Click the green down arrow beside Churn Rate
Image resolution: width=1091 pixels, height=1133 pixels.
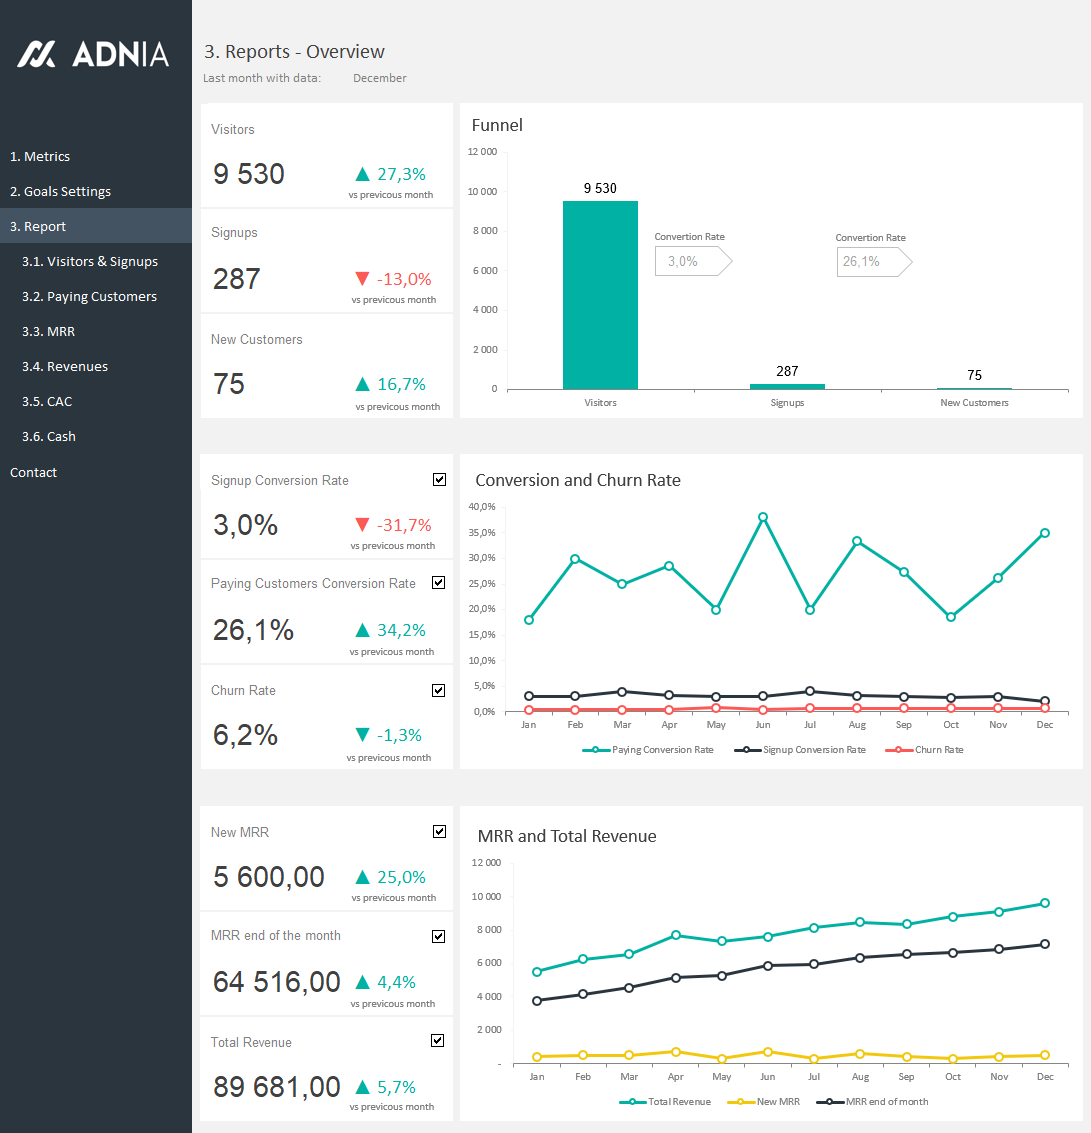(x=362, y=735)
